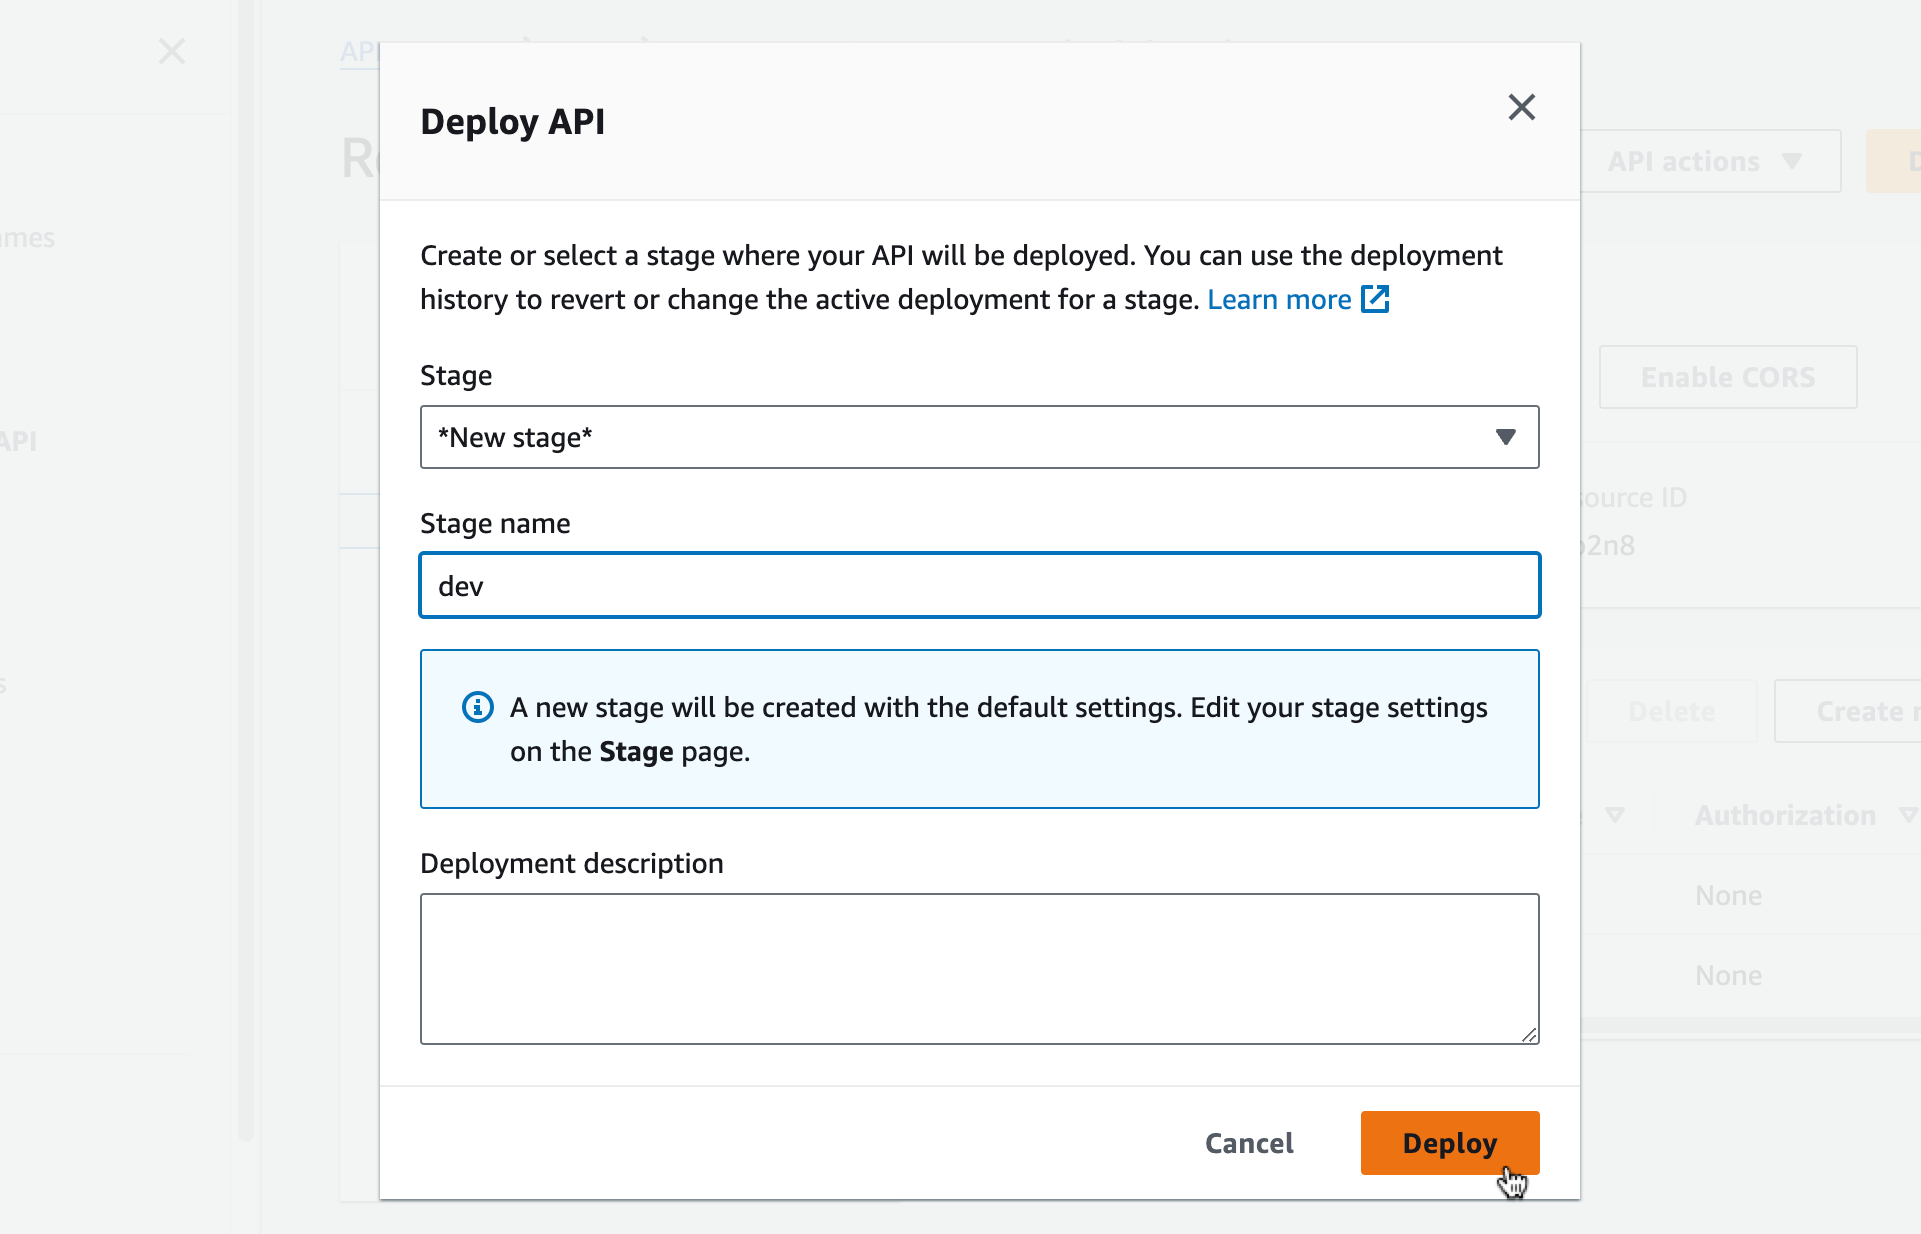Image resolution: width=1921 pixels, height=1234 pixels.
Task: Click the Cancel button
Action: (1248, 1142)
